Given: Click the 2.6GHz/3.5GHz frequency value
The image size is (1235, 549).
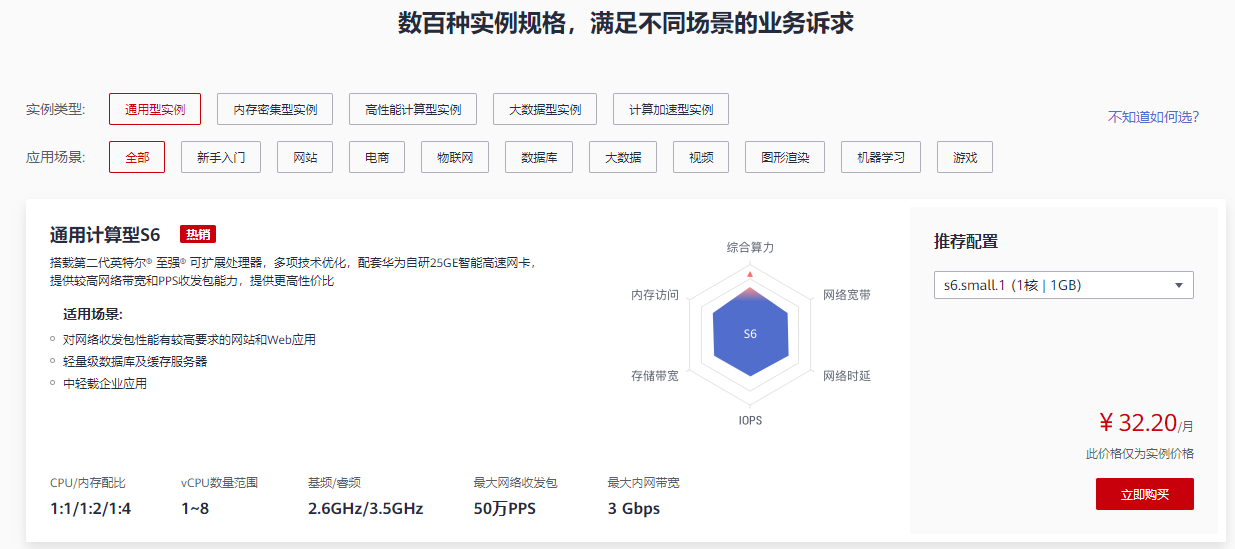Looking at the screenshot, I should 366,509.
